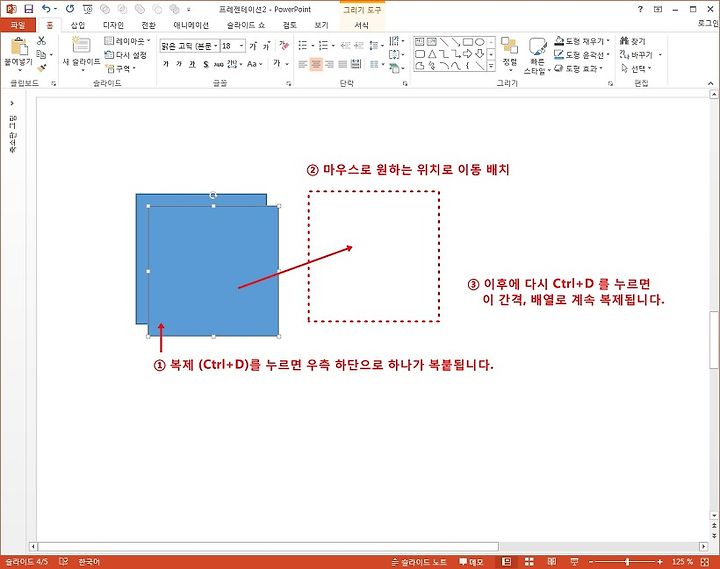Start slide show from status bar

click(x=574, y=561)
